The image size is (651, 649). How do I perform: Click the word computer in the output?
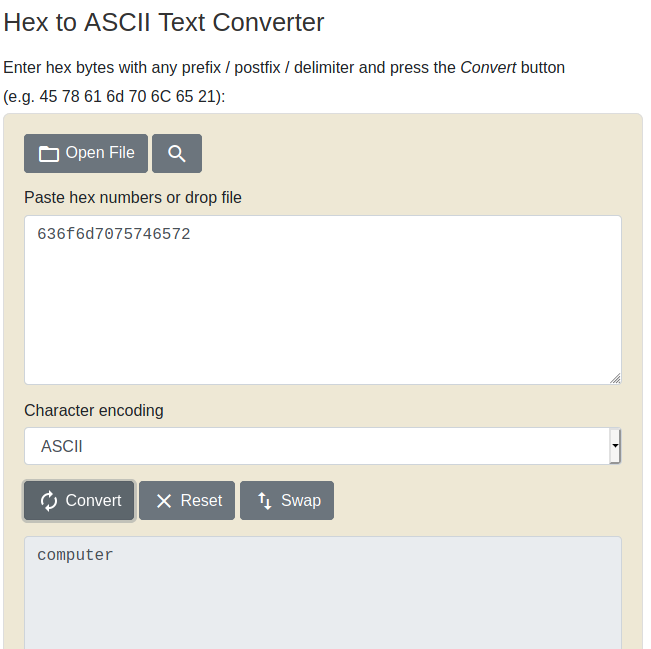tap(75, 555)
